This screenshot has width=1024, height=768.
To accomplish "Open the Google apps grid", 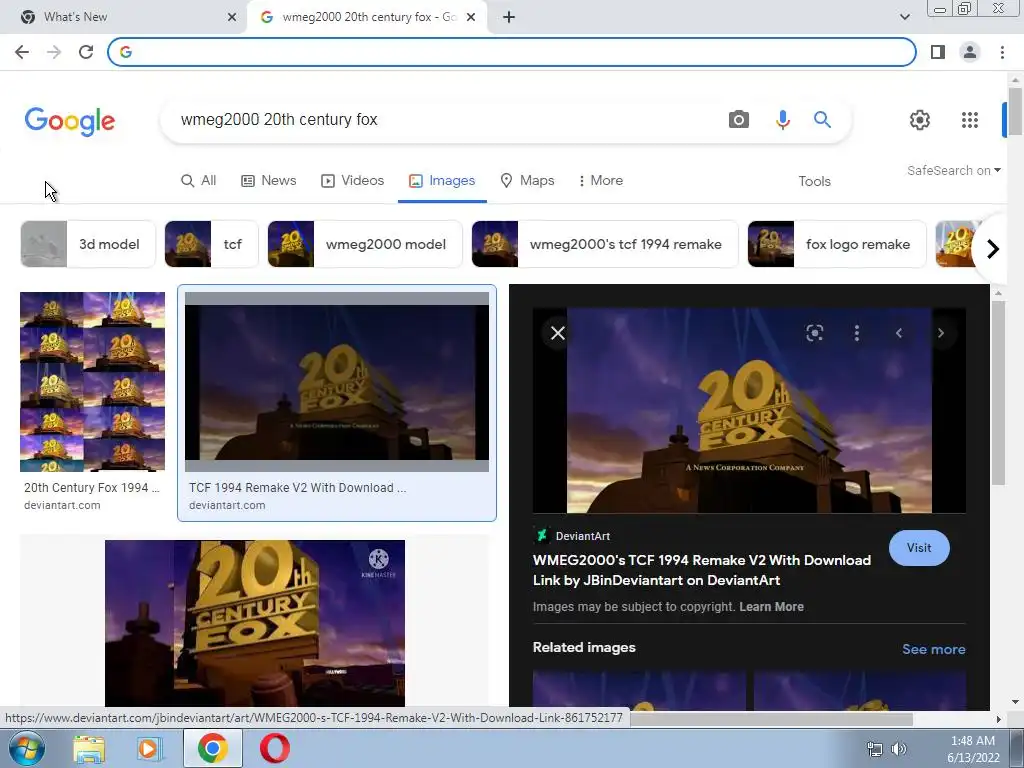I will pos(970,120).
